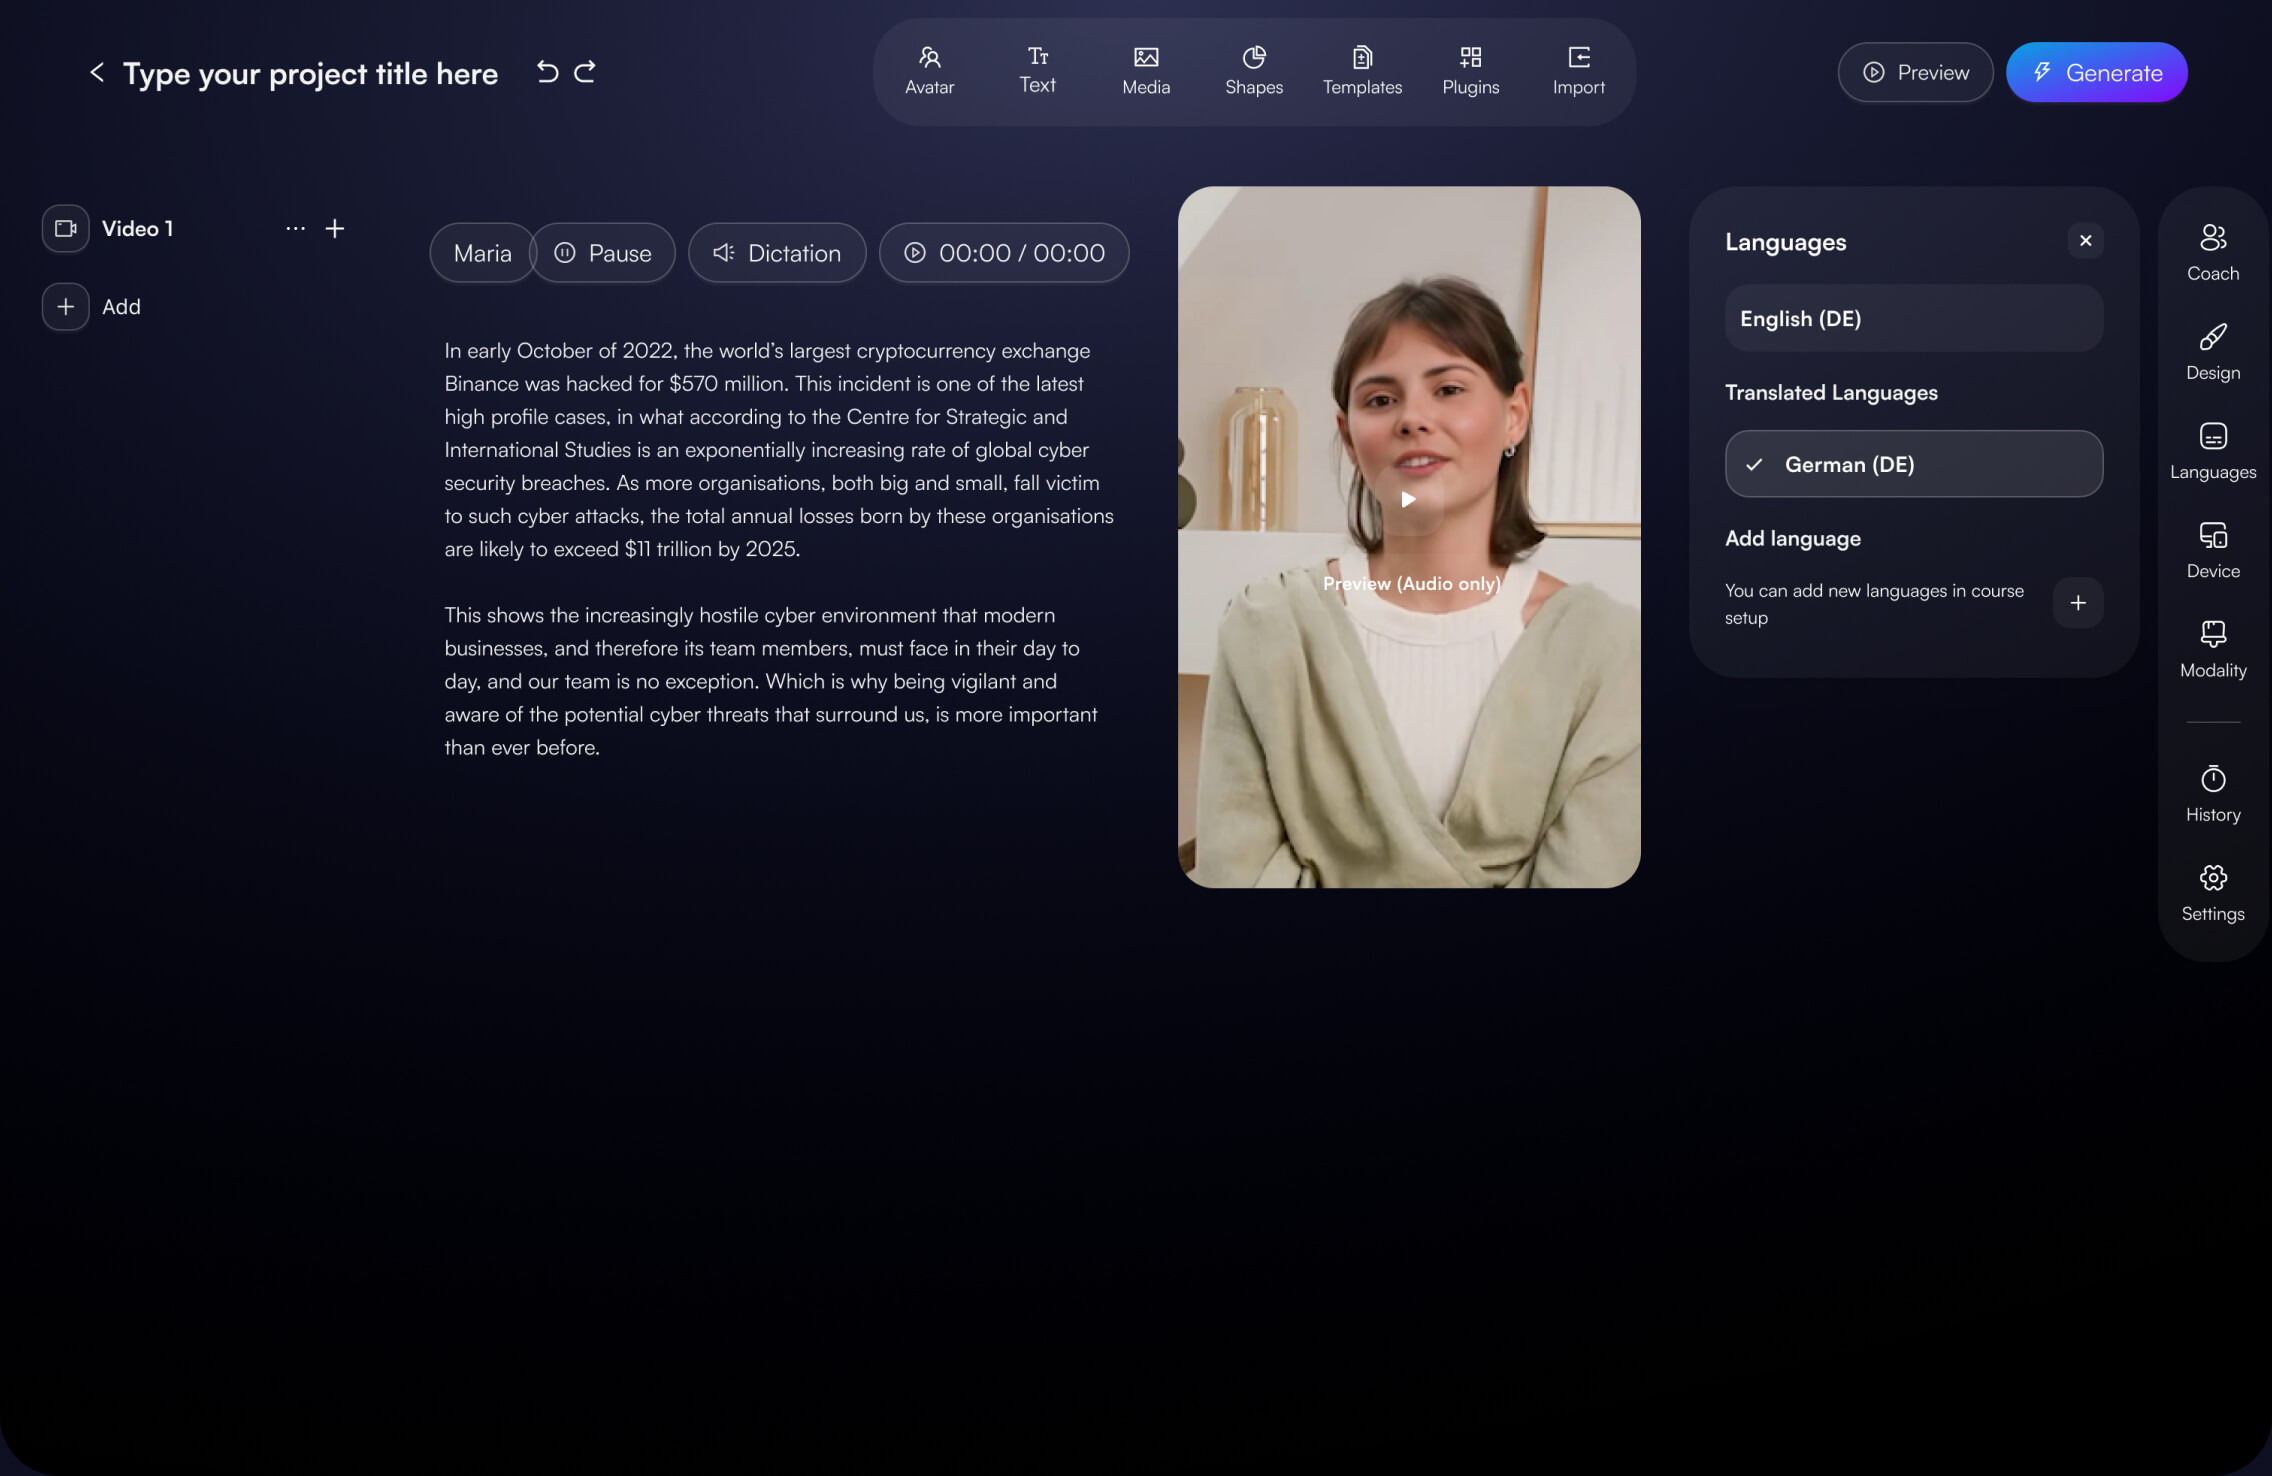The image size is (2272, 1476).
Task: Open the Maria voice selector
Action: (x=482, y=253)
